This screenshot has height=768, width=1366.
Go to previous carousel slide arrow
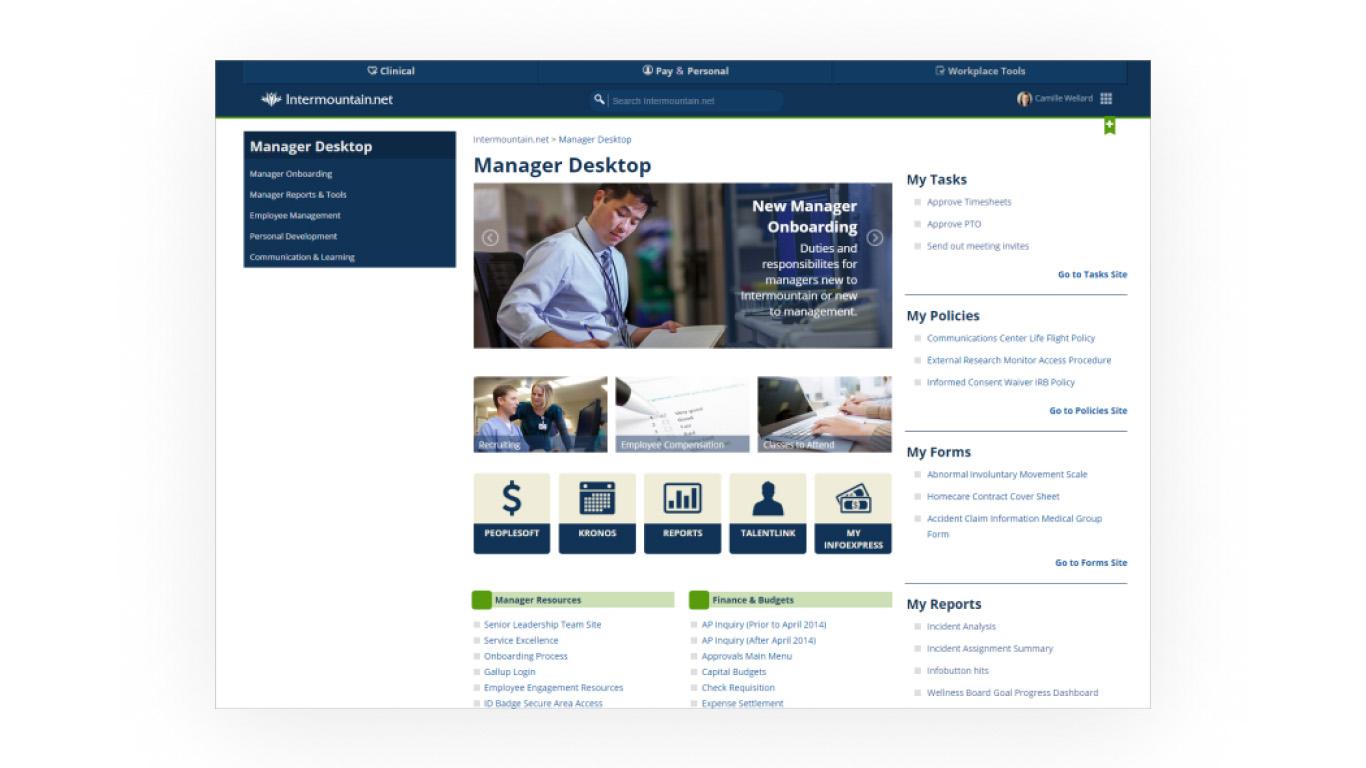tap(490, 238)
